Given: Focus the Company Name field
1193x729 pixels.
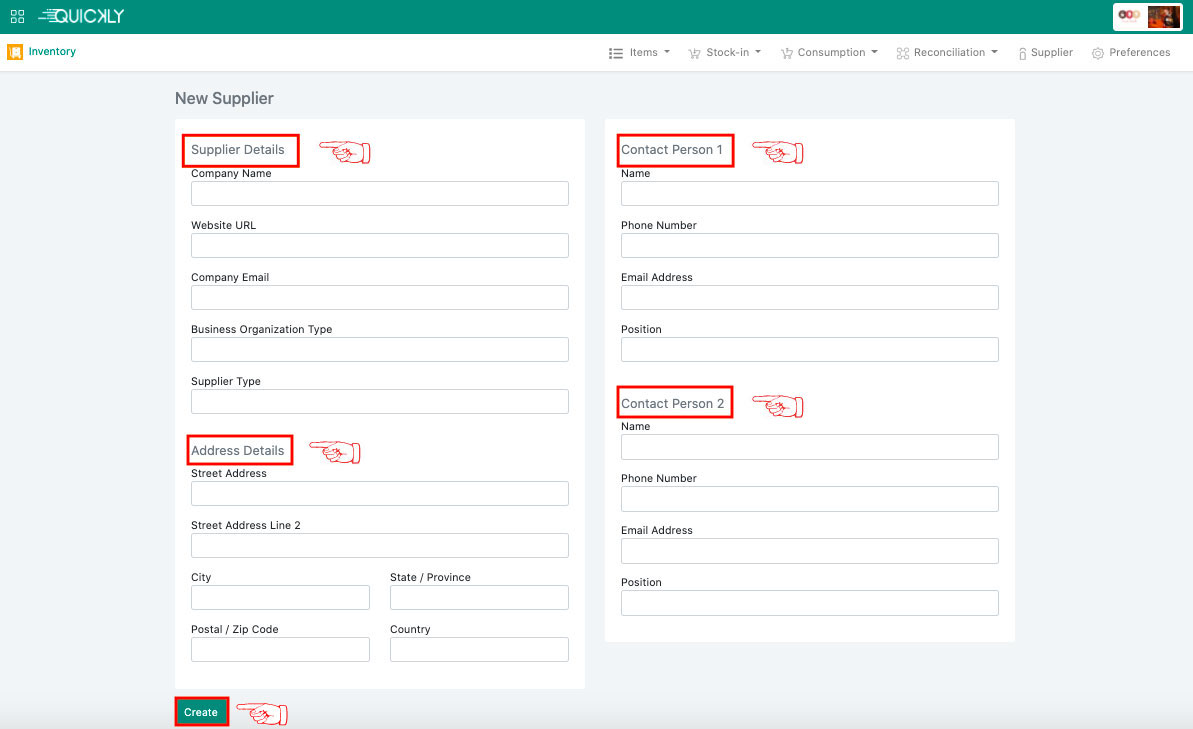Looking at the screenshot, I should click(x=379, y=194).
